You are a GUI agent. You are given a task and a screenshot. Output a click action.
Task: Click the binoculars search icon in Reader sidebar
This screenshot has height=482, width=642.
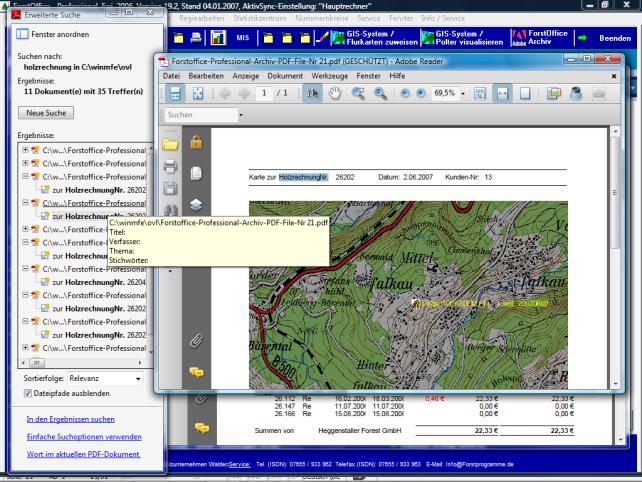(x=171, y=210)
